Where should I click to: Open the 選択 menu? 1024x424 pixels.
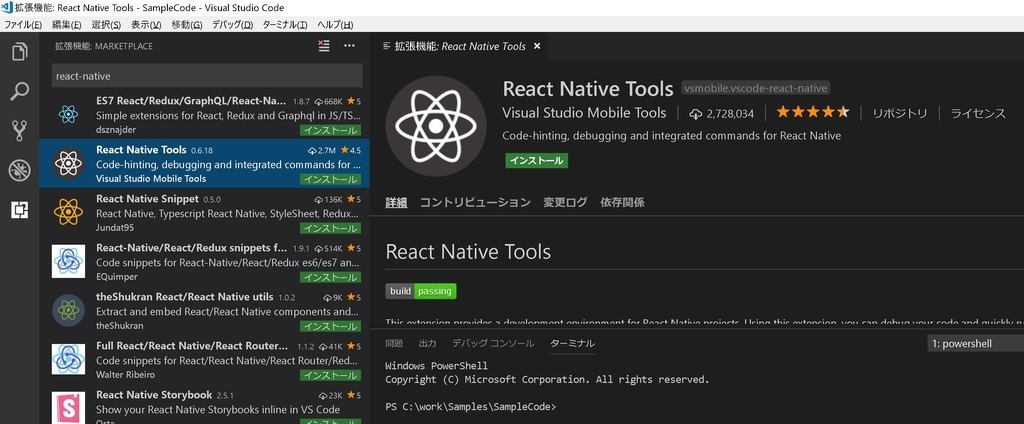point(106,25)
